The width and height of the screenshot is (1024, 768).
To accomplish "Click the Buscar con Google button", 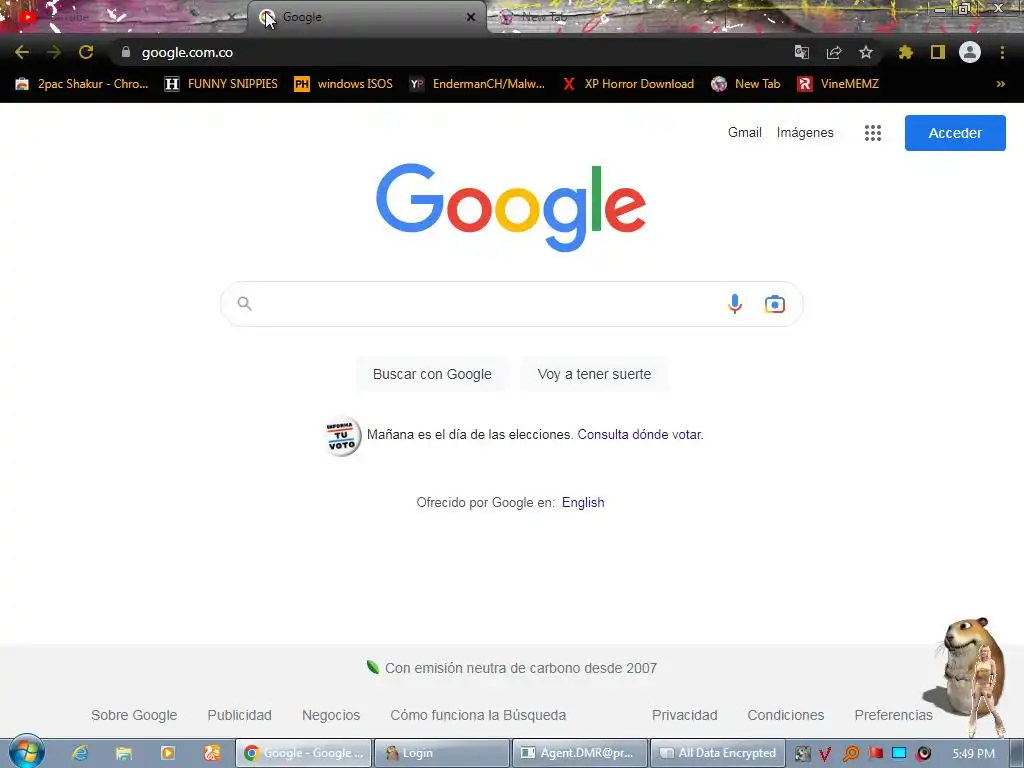I will (432, 374).
